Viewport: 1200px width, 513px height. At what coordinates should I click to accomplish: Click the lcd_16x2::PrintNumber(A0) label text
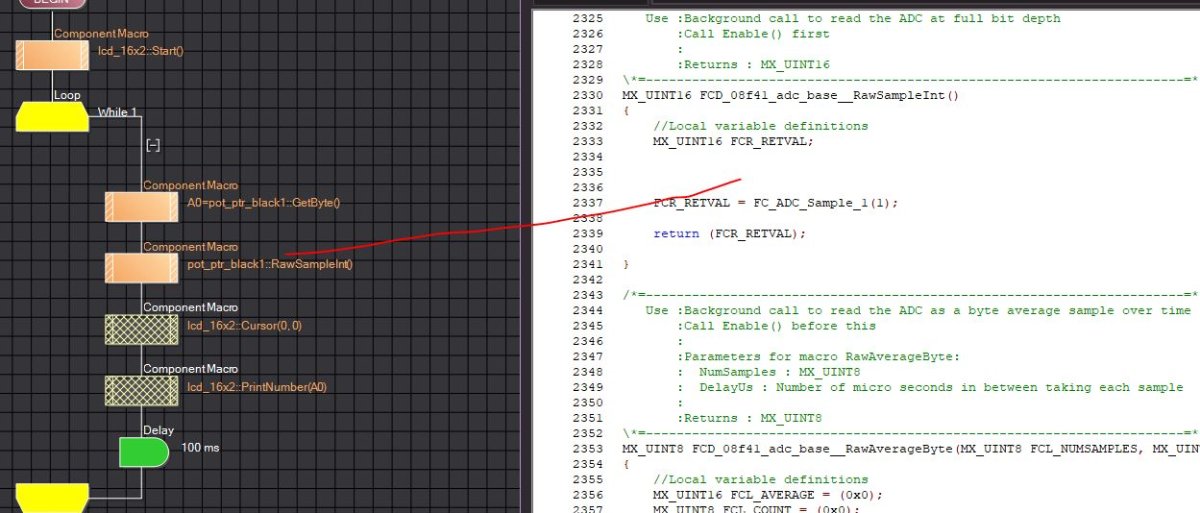tap(256, 387)
